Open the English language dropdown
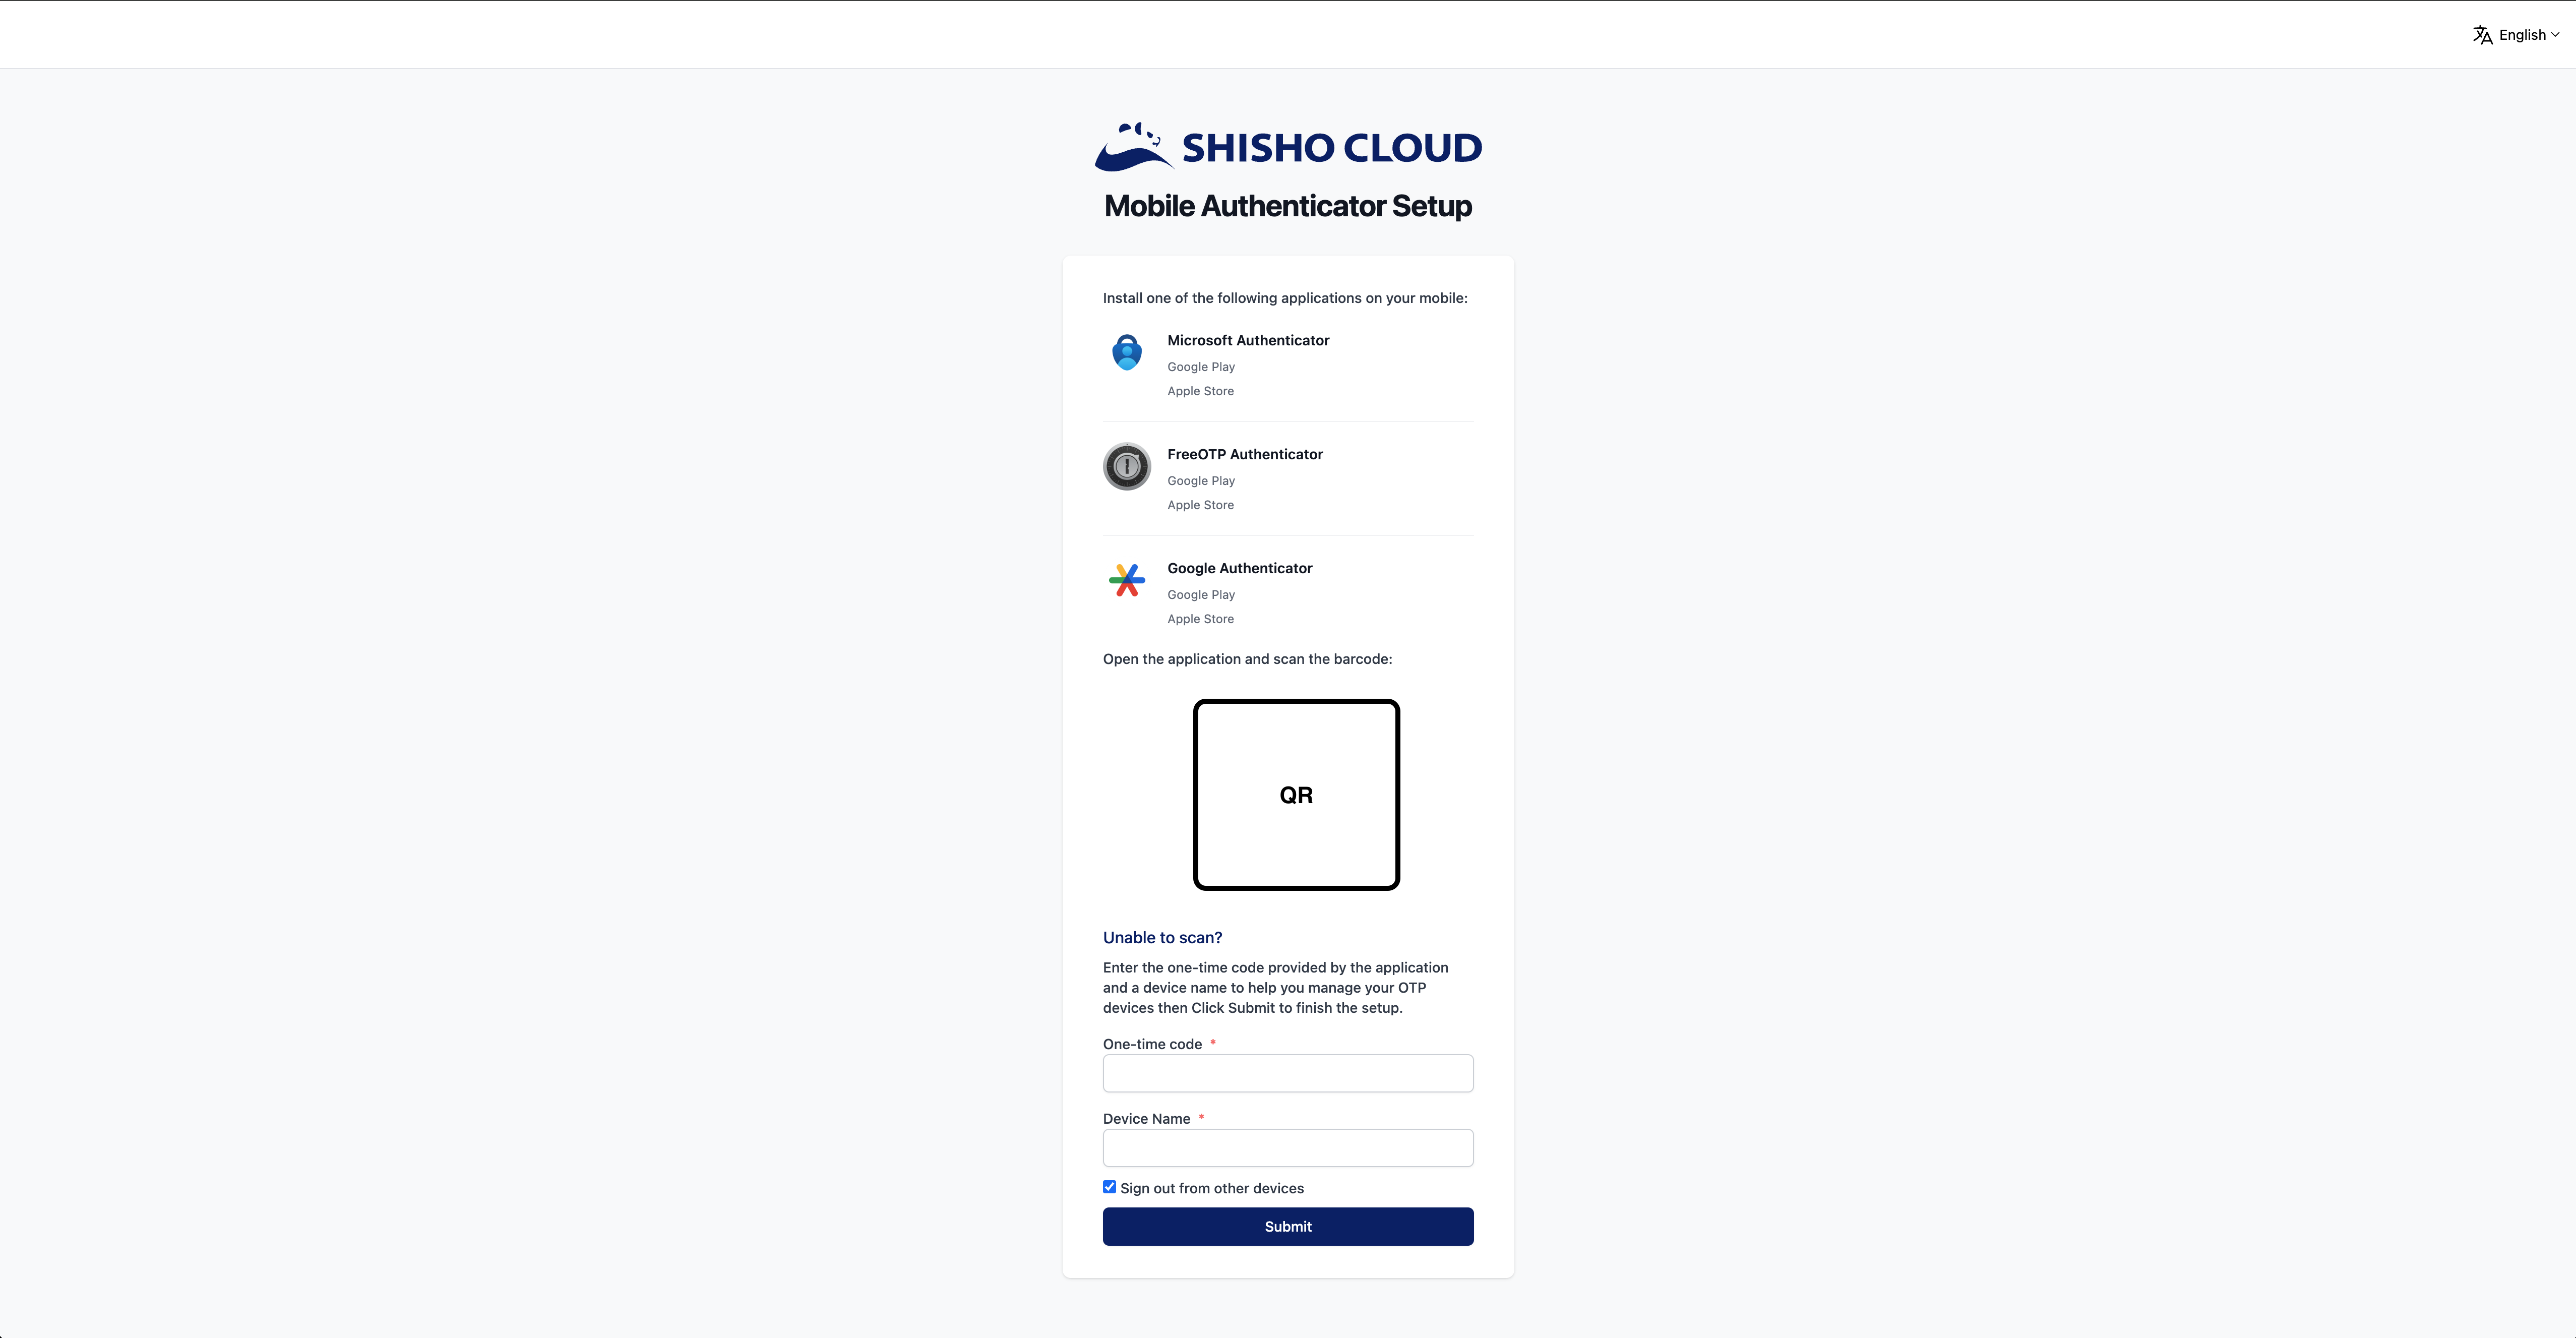This screenshot has width=2576, height=1338. [x=2522, y=35]
